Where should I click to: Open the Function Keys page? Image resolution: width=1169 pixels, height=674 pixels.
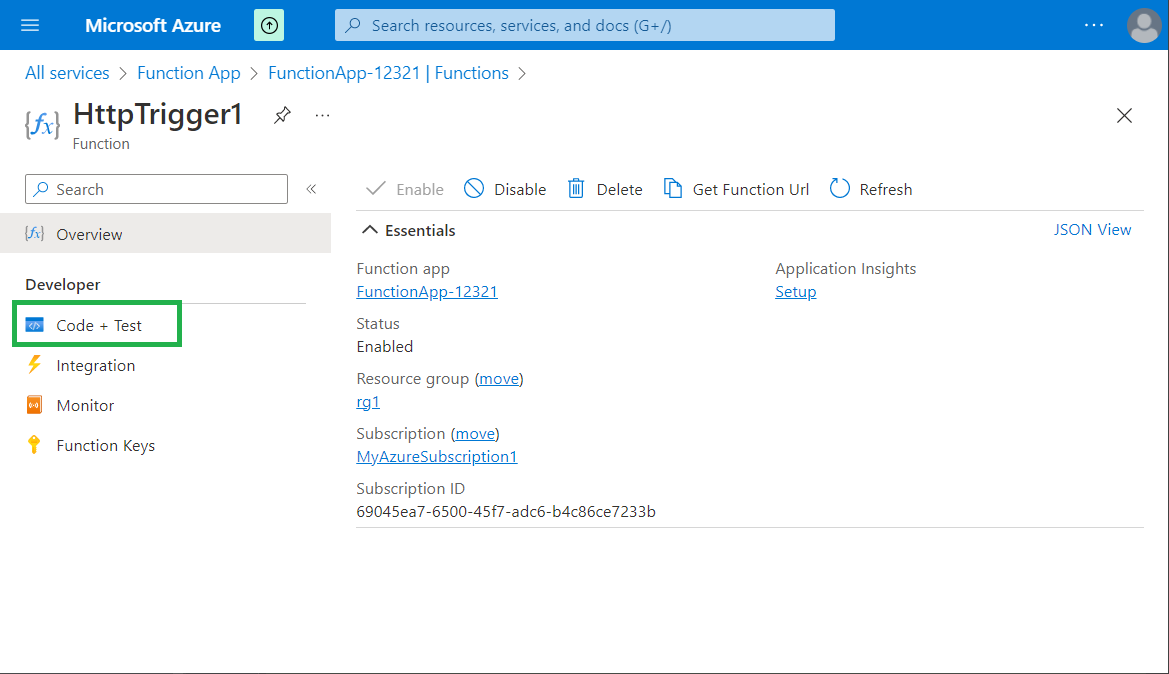105,446
